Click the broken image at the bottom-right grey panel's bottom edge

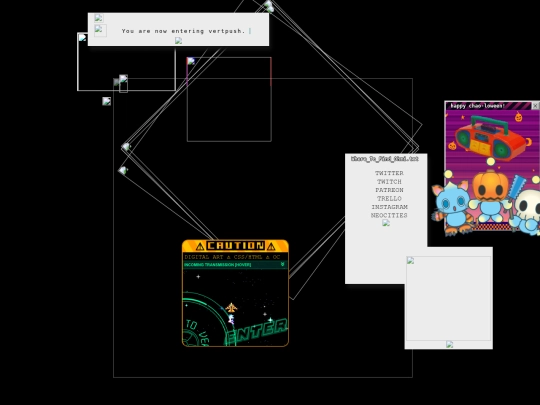[449, 344]
